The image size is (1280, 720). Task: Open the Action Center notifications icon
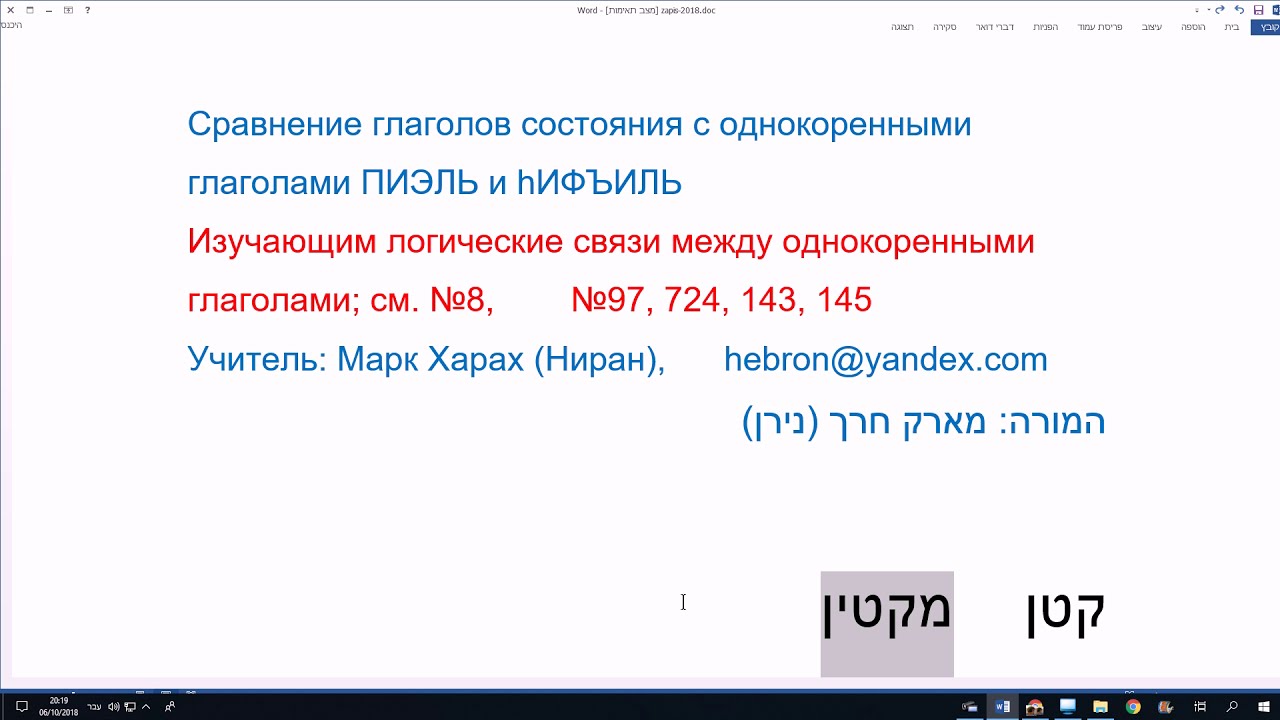coord(22,707)
